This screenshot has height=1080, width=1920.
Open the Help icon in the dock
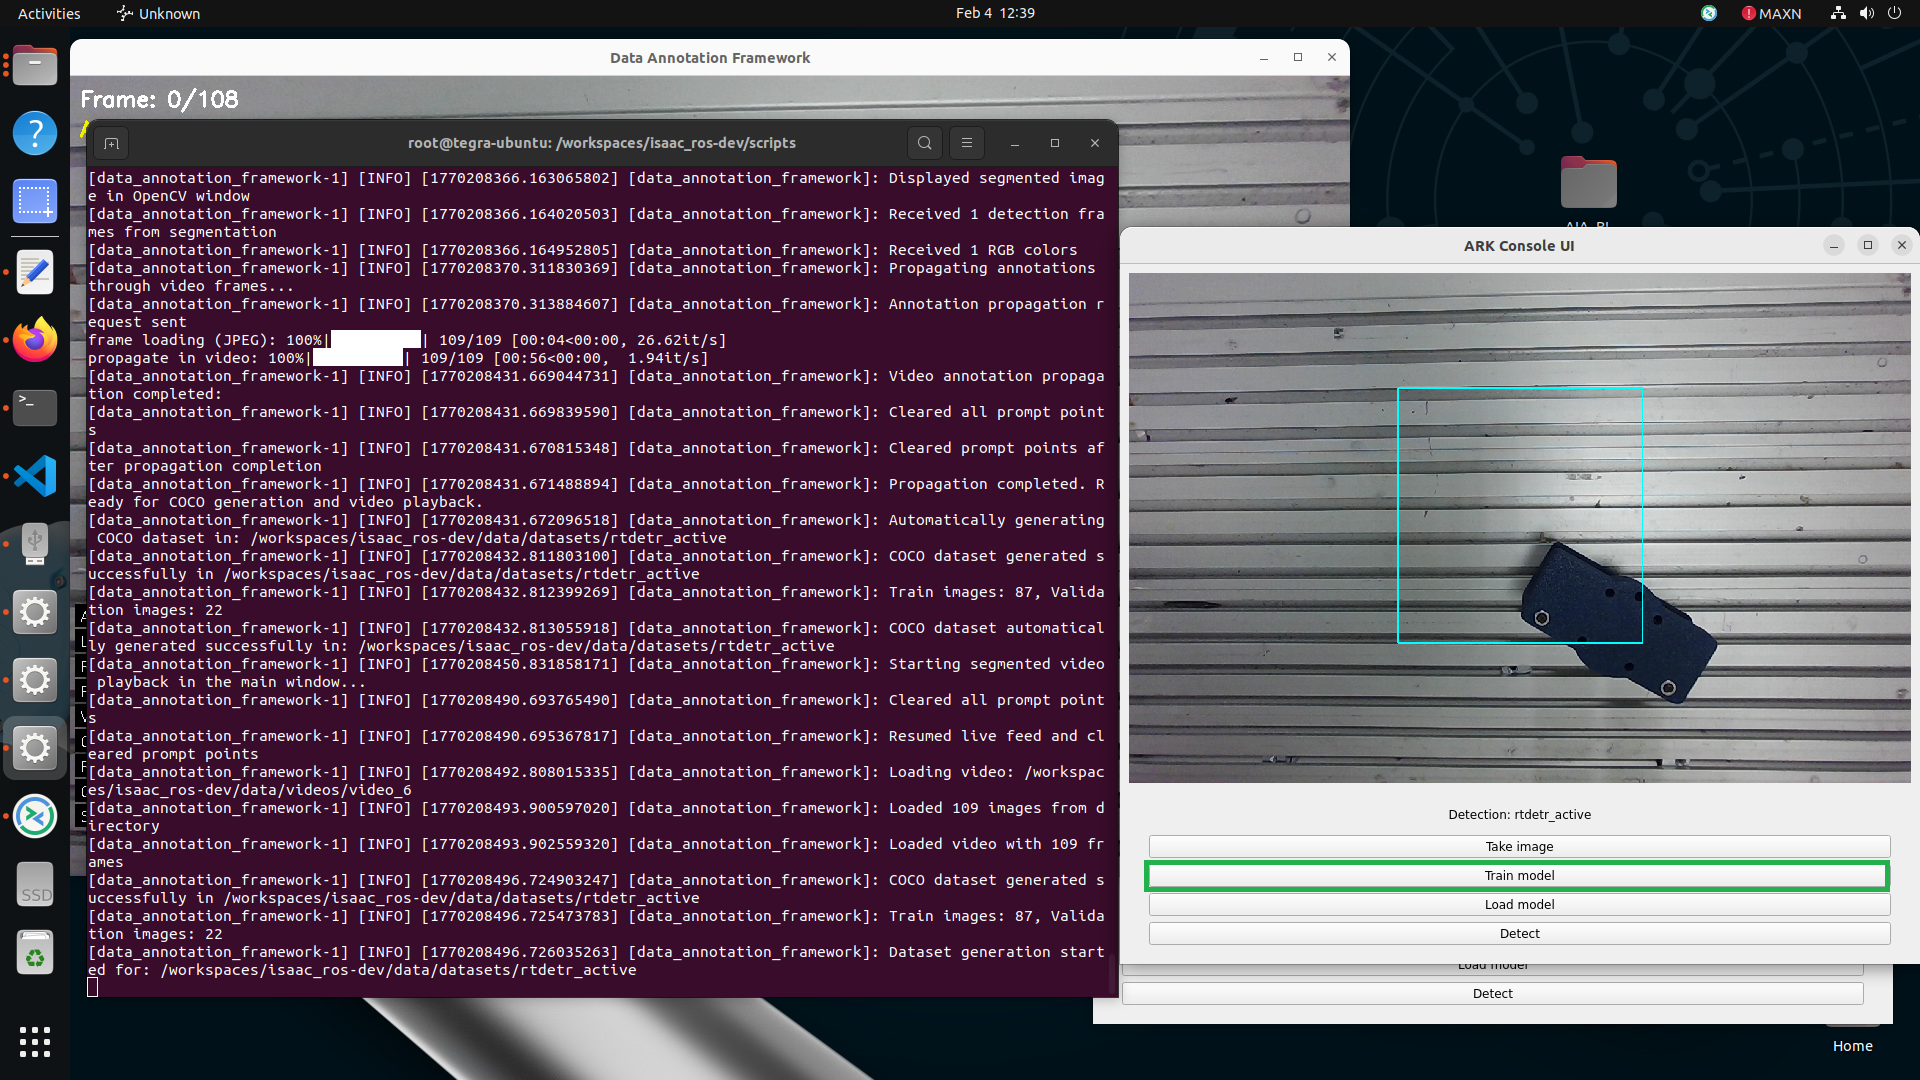[x=35, y=133]
